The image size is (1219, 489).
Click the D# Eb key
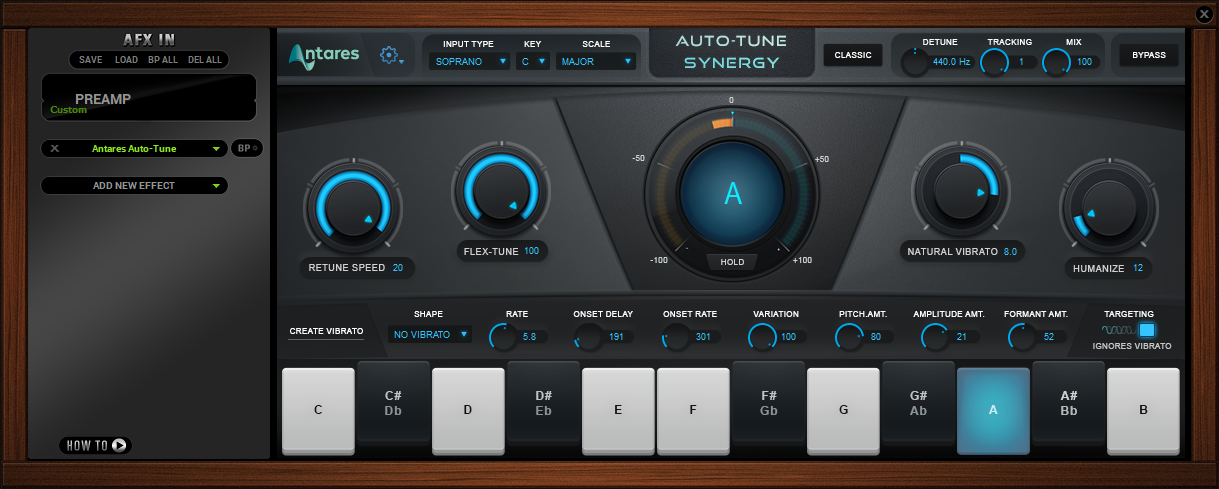pyautogui.click(x=543, y=403)
